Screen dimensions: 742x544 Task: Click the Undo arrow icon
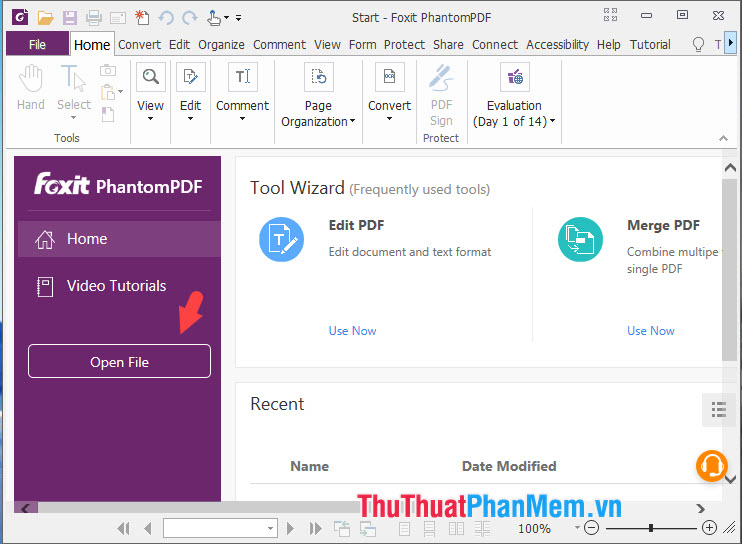coord(166,18)
